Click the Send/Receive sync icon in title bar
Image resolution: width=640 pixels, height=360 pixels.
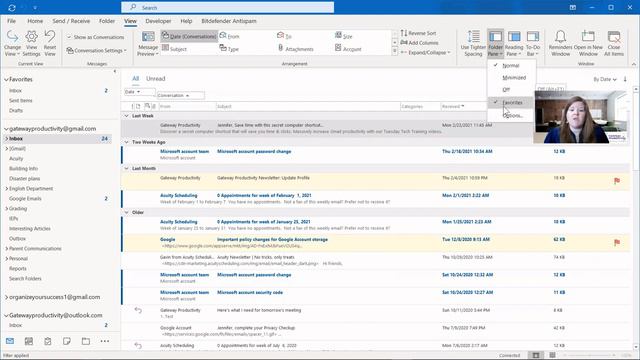click(11, 8)
